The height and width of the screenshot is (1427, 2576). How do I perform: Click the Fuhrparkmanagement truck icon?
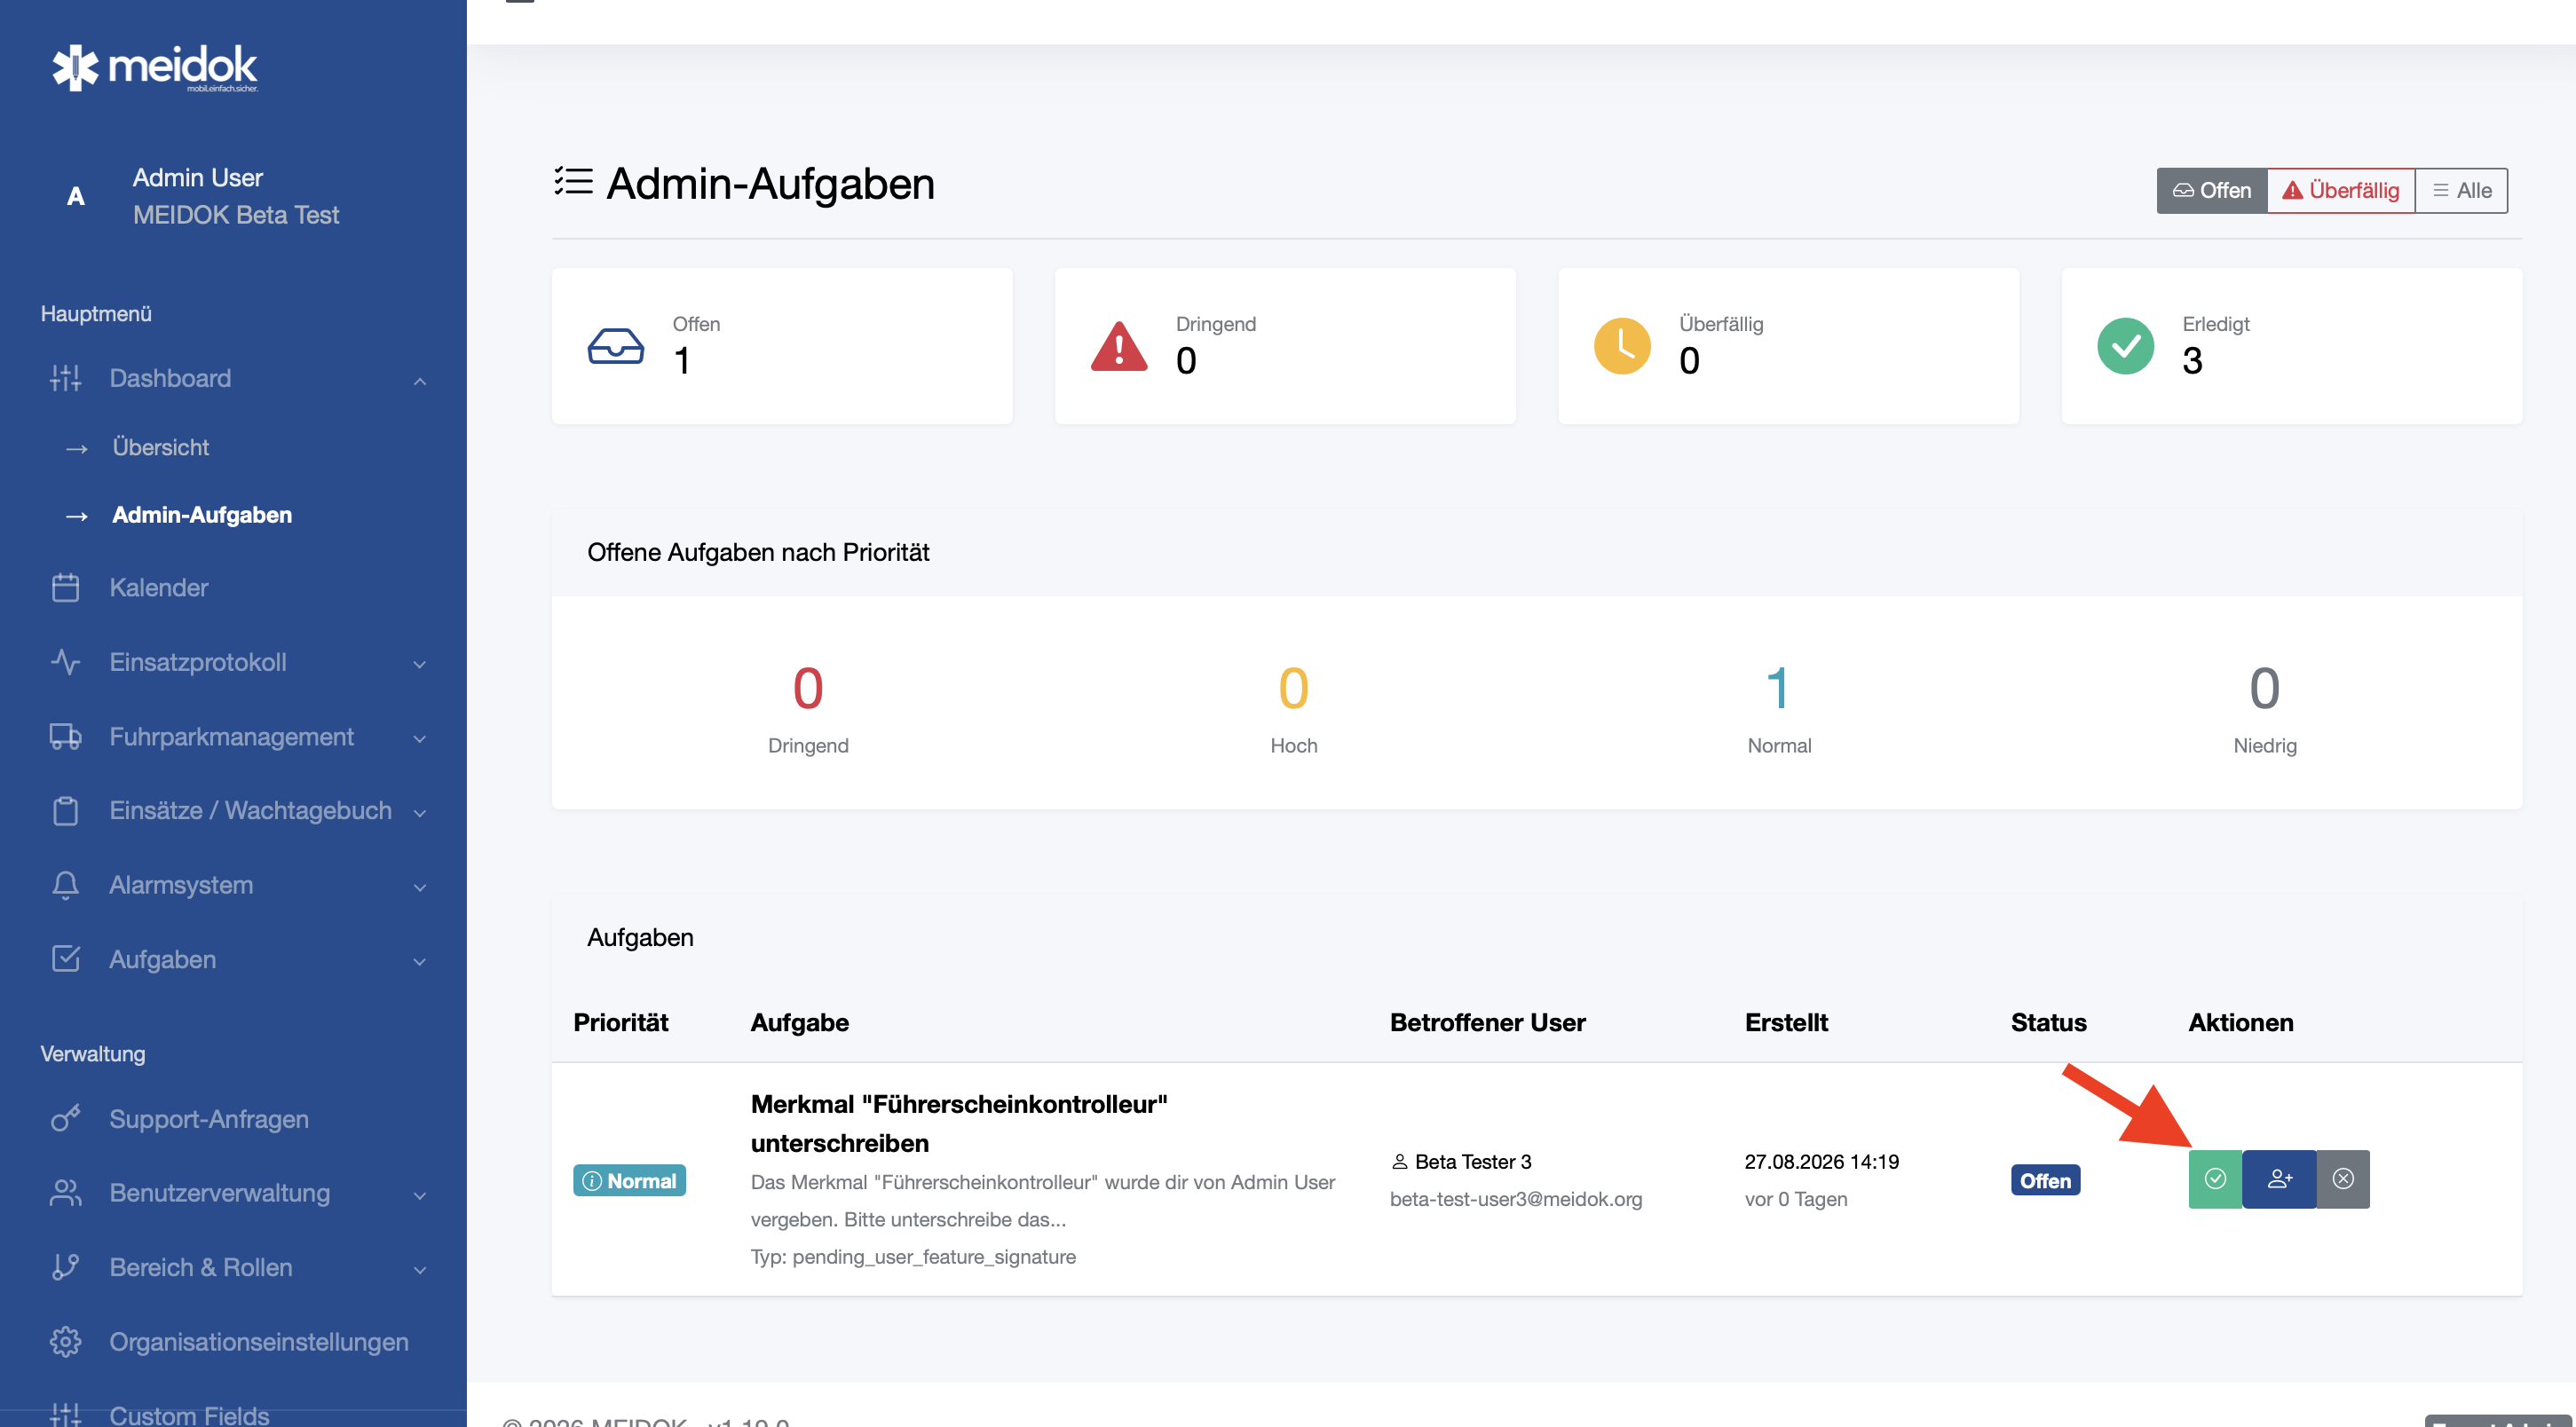pos(65,737)
